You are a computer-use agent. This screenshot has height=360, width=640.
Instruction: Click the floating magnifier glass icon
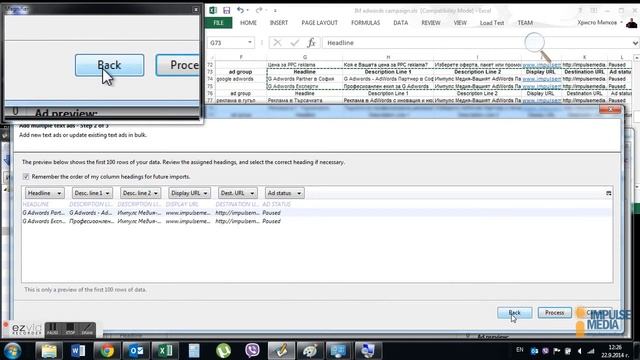pyautogui.click(x=537, y=46)
